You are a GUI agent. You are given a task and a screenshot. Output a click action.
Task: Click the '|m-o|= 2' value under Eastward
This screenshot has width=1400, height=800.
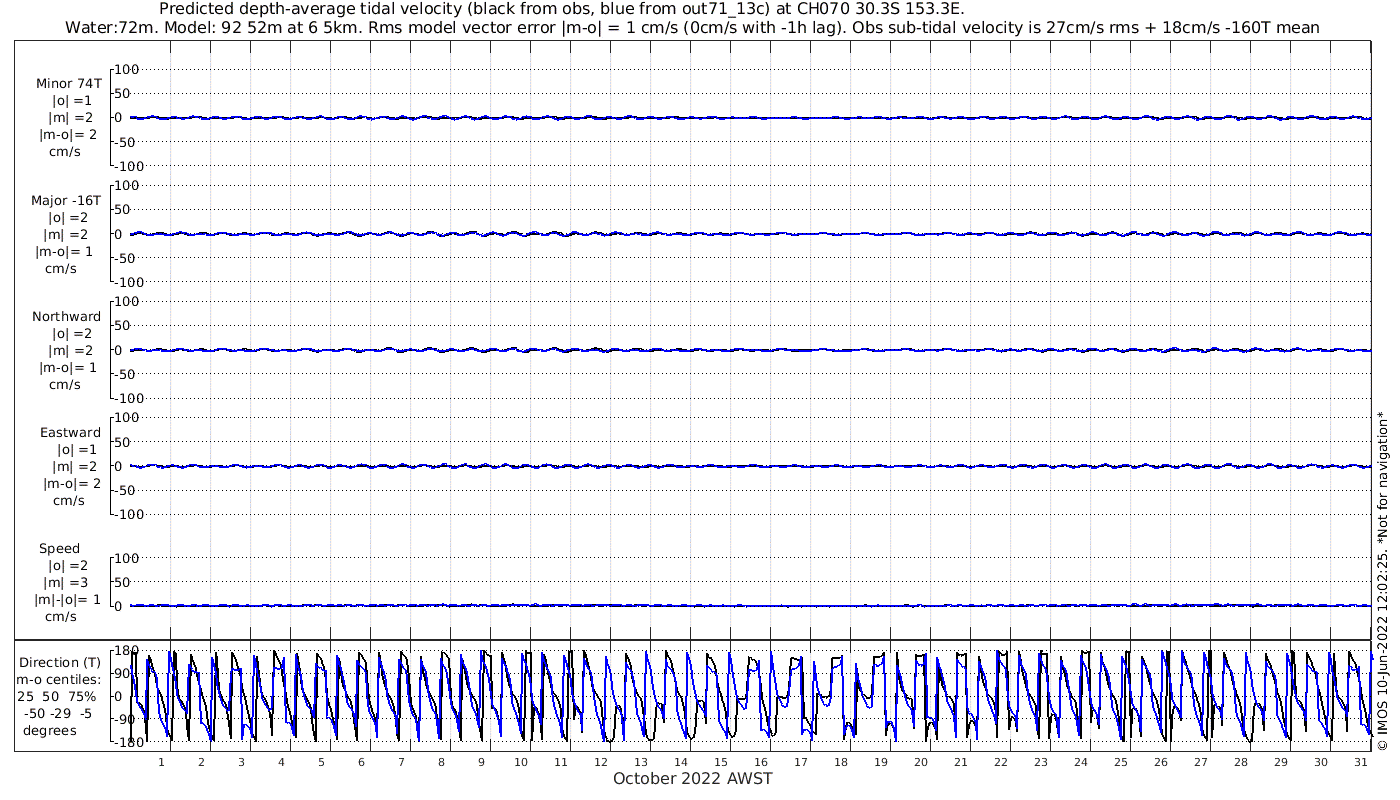[x=72, y=483]
